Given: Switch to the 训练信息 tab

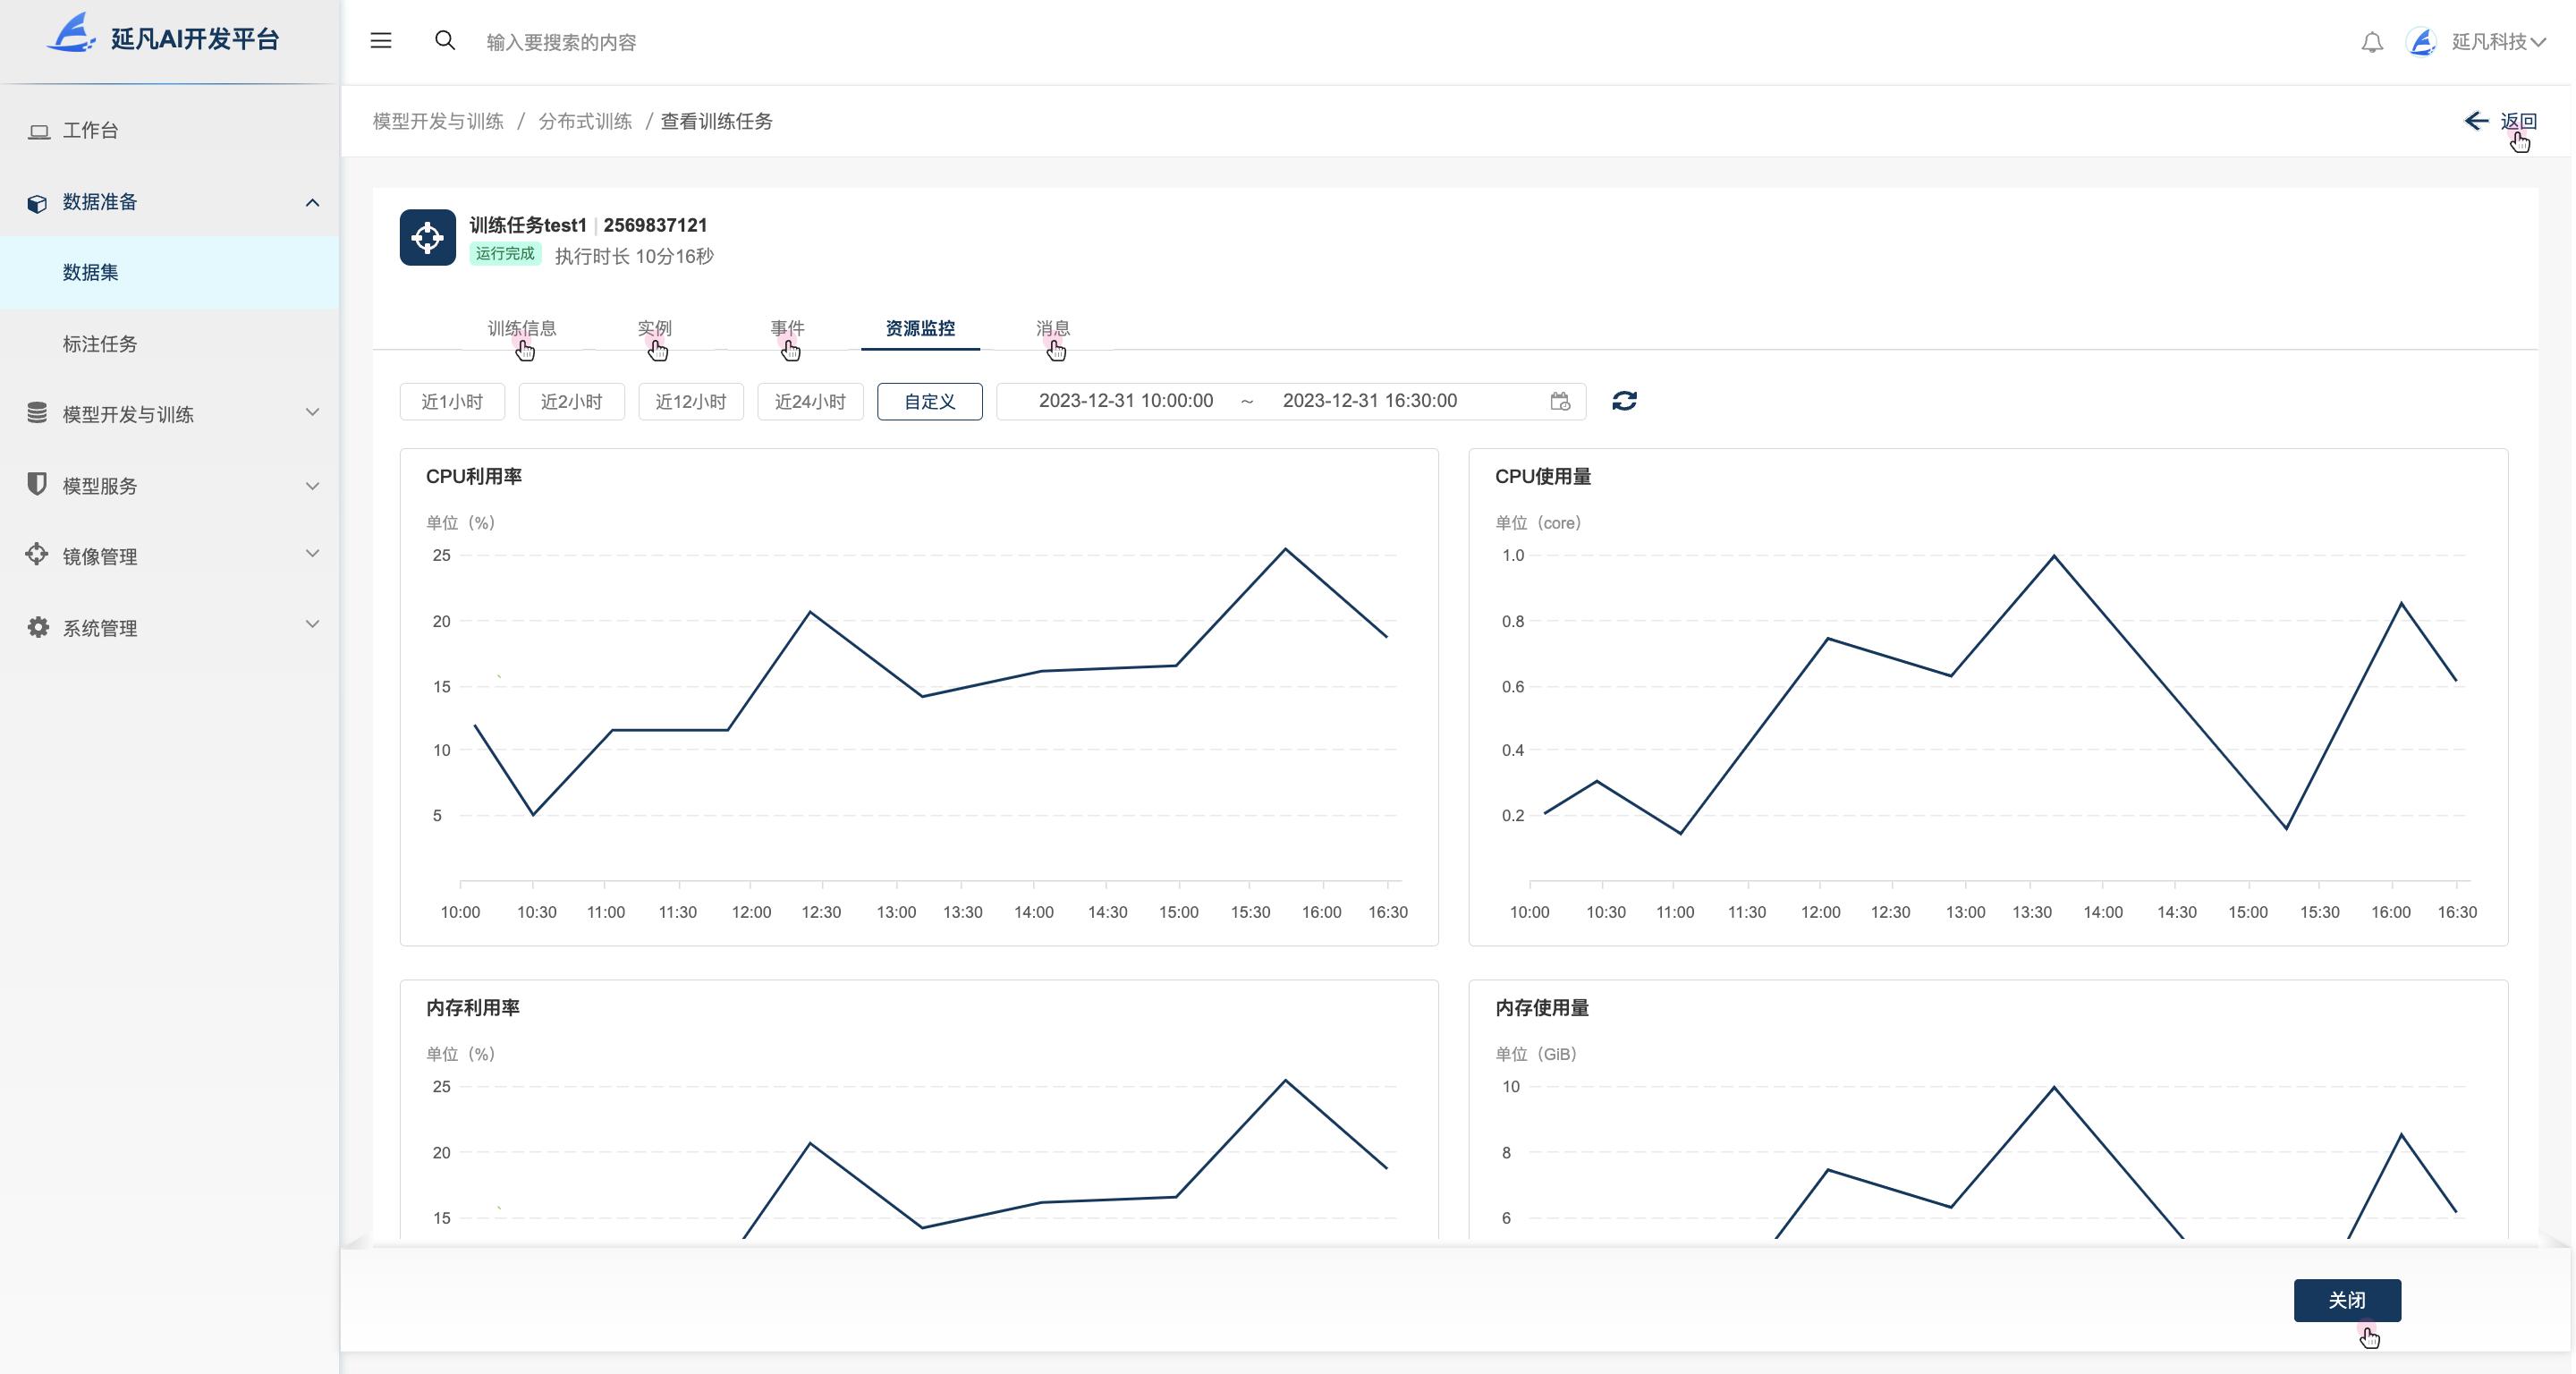Looking at the screenshot, I should (522, 328).
